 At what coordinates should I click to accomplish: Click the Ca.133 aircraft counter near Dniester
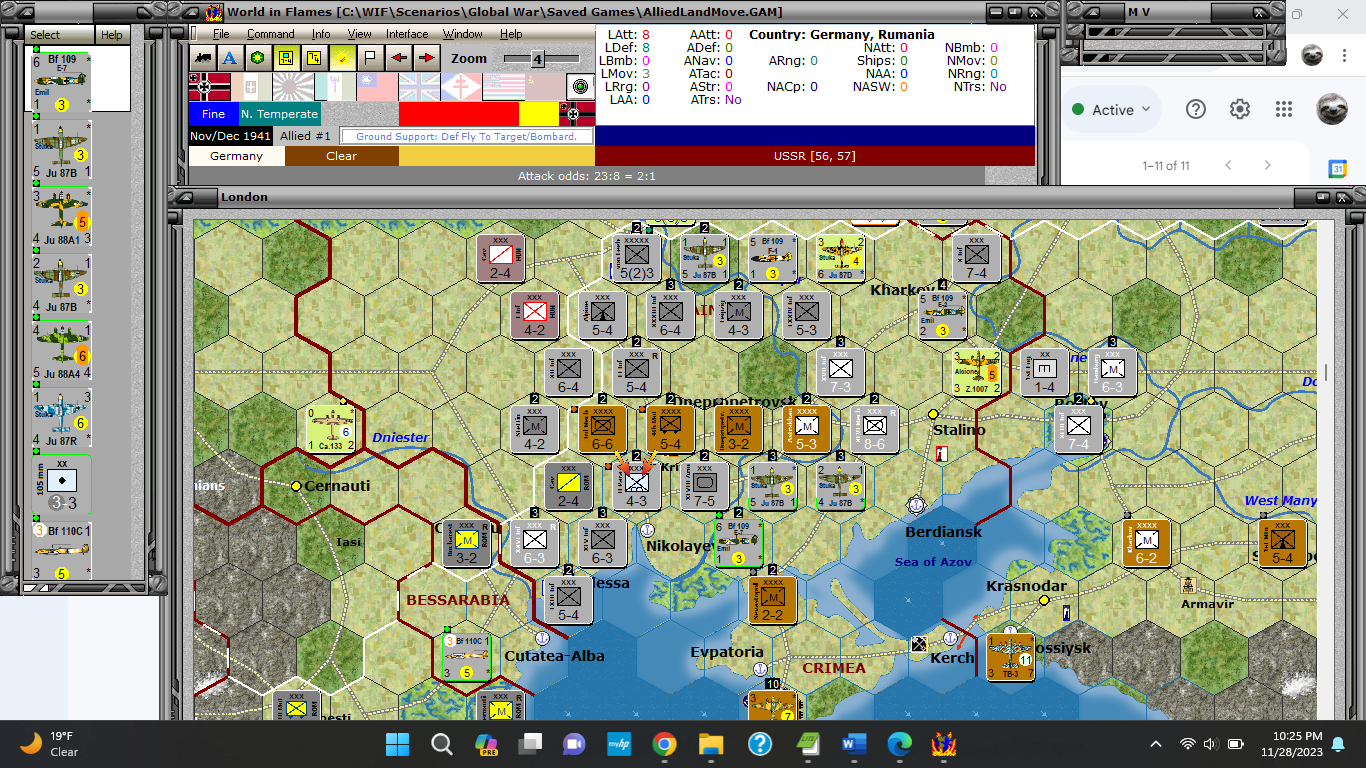[332, 428]
